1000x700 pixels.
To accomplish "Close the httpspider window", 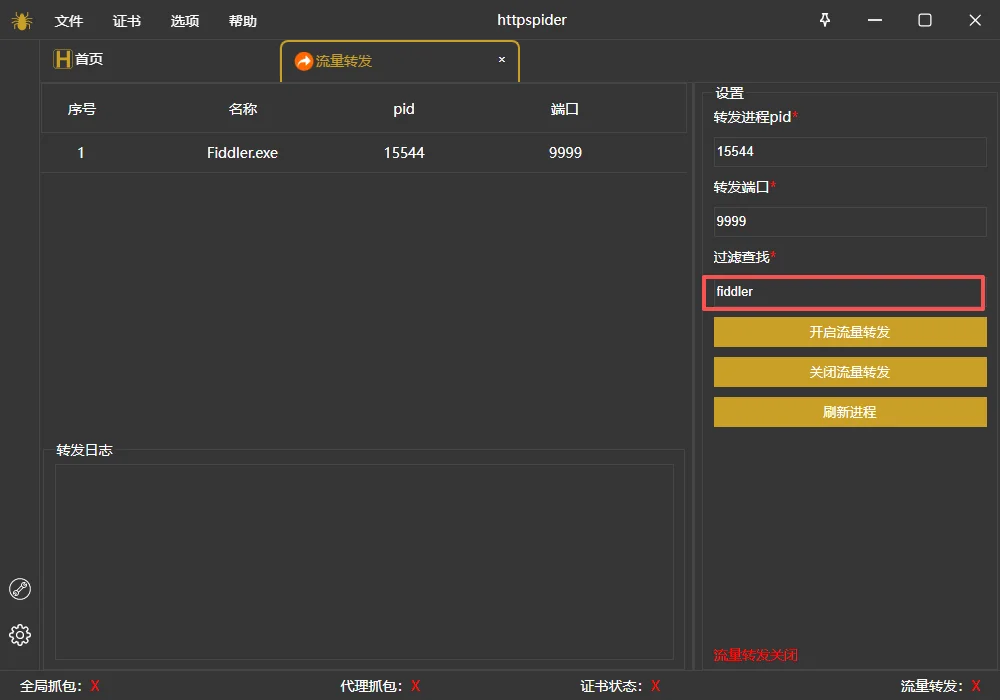I will click(974, 20).
